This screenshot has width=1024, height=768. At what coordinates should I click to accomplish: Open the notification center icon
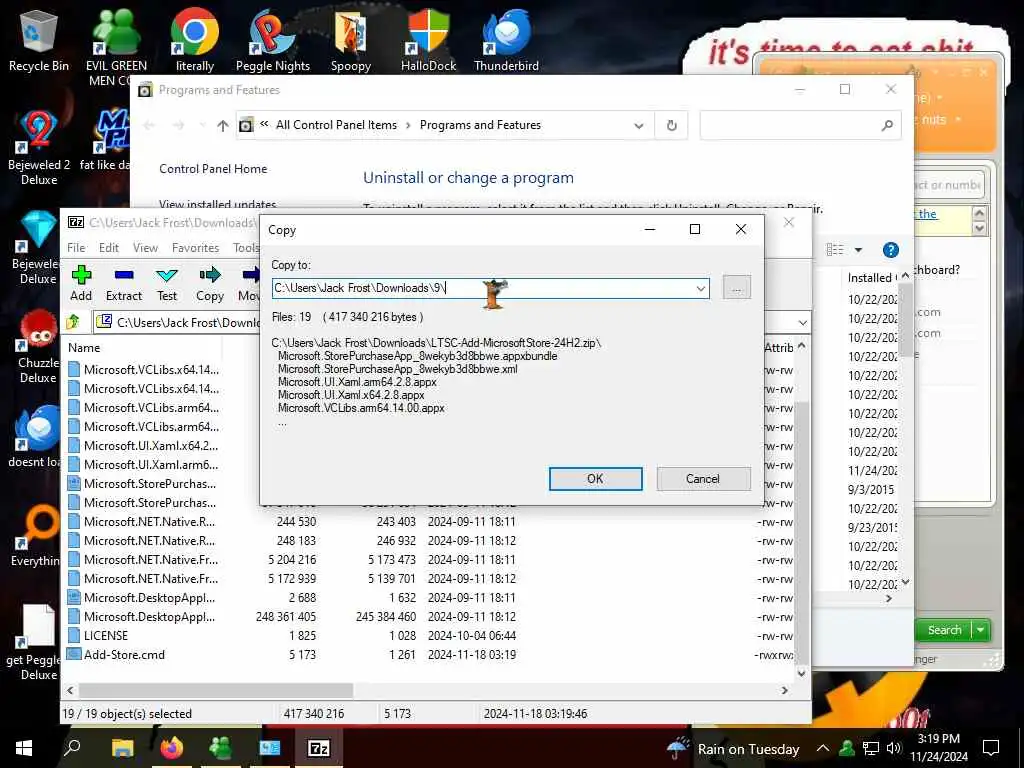point(991,748)
